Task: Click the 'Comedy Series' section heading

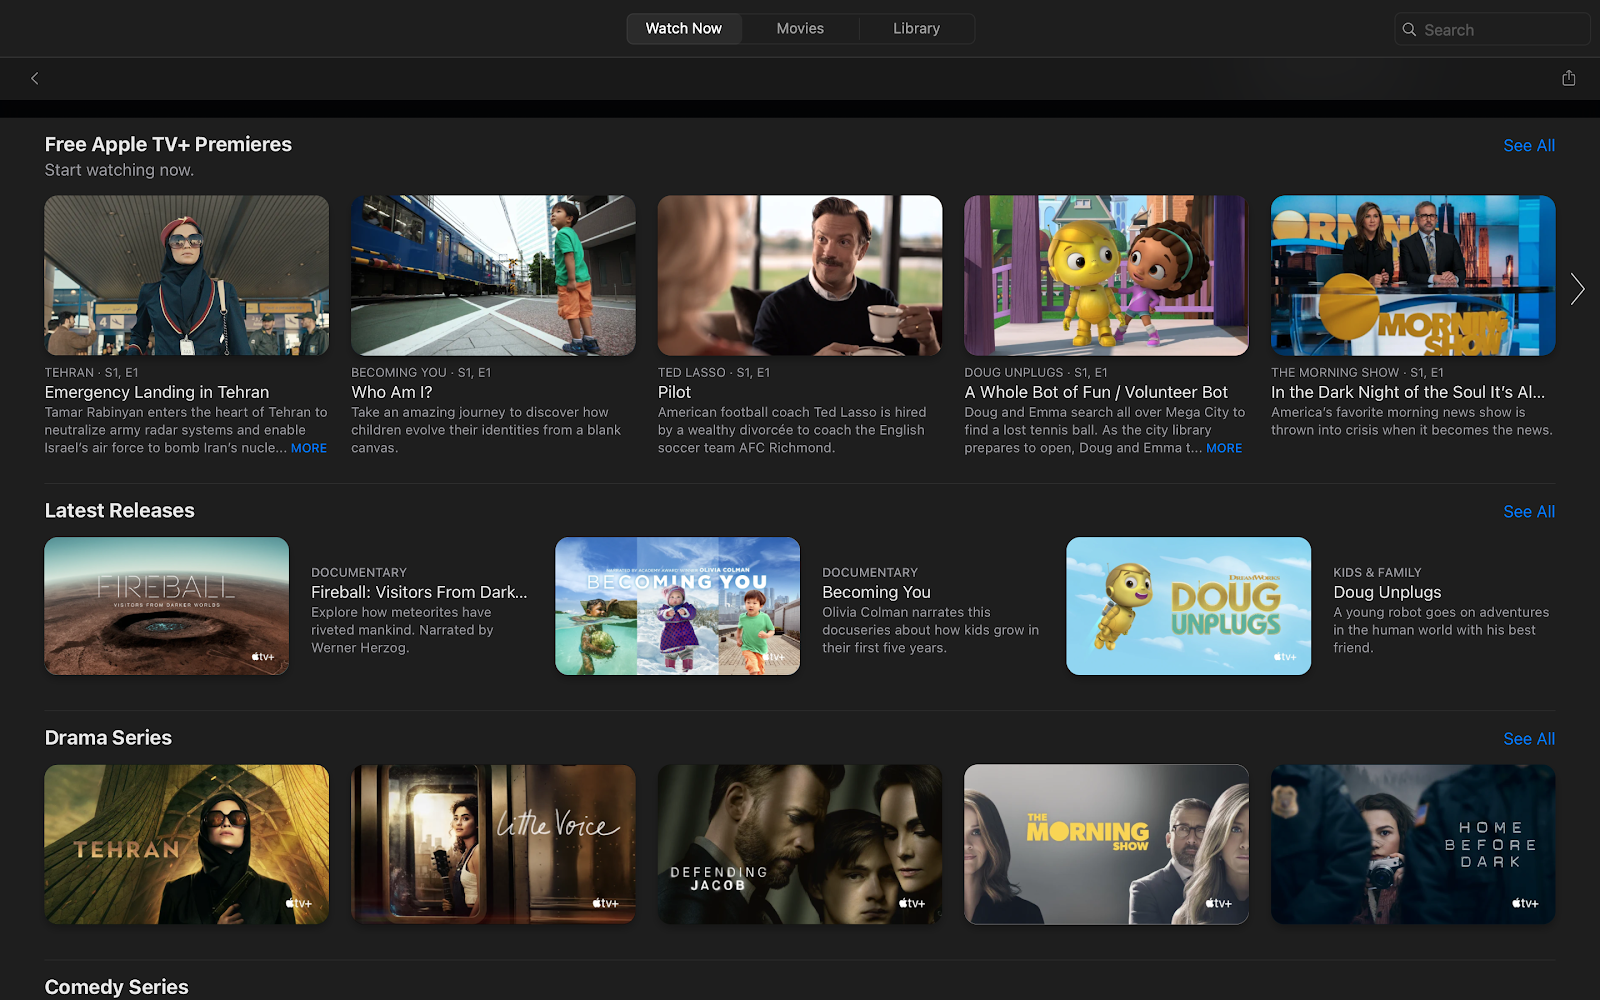Action: coord(117,987)
